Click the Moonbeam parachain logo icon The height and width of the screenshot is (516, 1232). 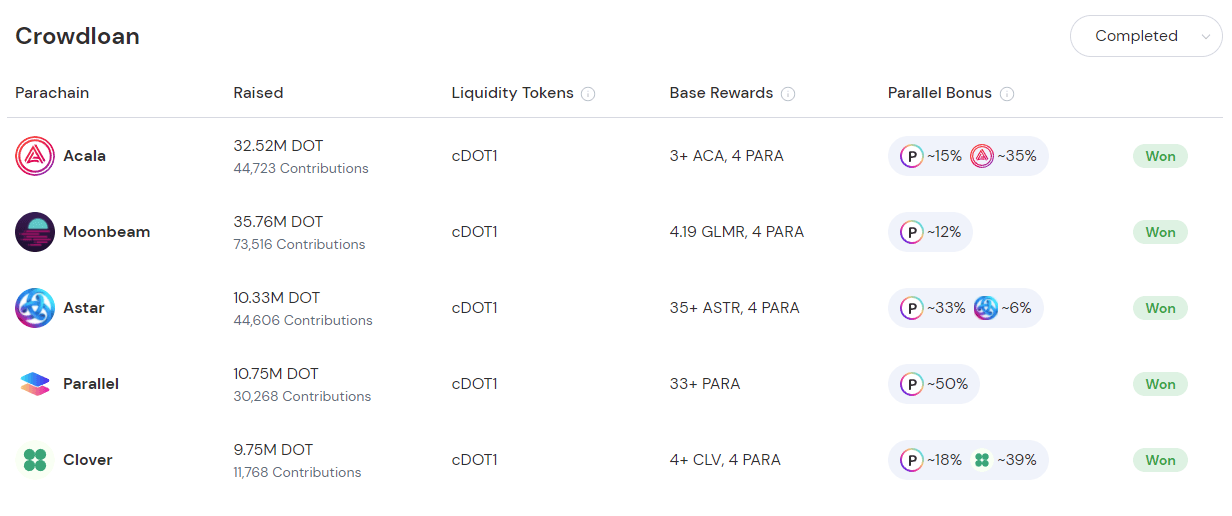pos(35,232)
